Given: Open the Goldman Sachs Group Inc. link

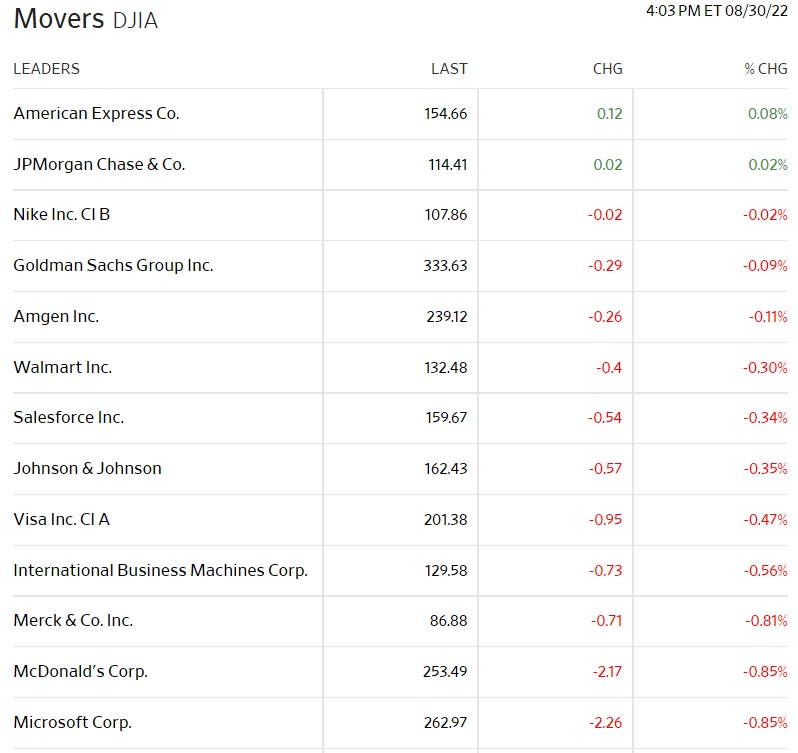Looking at the screenshot, I should coord(113,266).
